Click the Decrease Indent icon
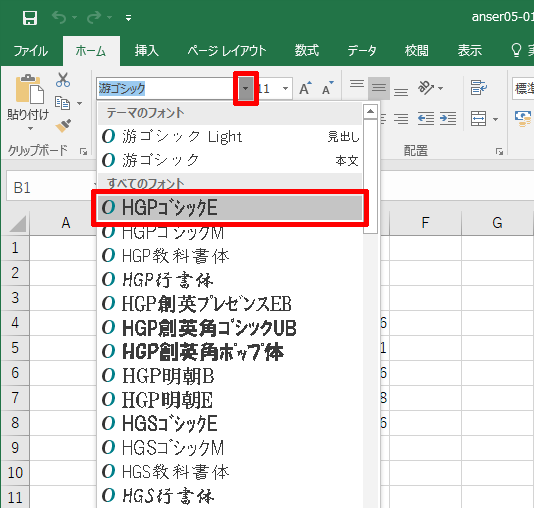Image resolution: width=534 pixels, height=508 pixels. (426, 118)
